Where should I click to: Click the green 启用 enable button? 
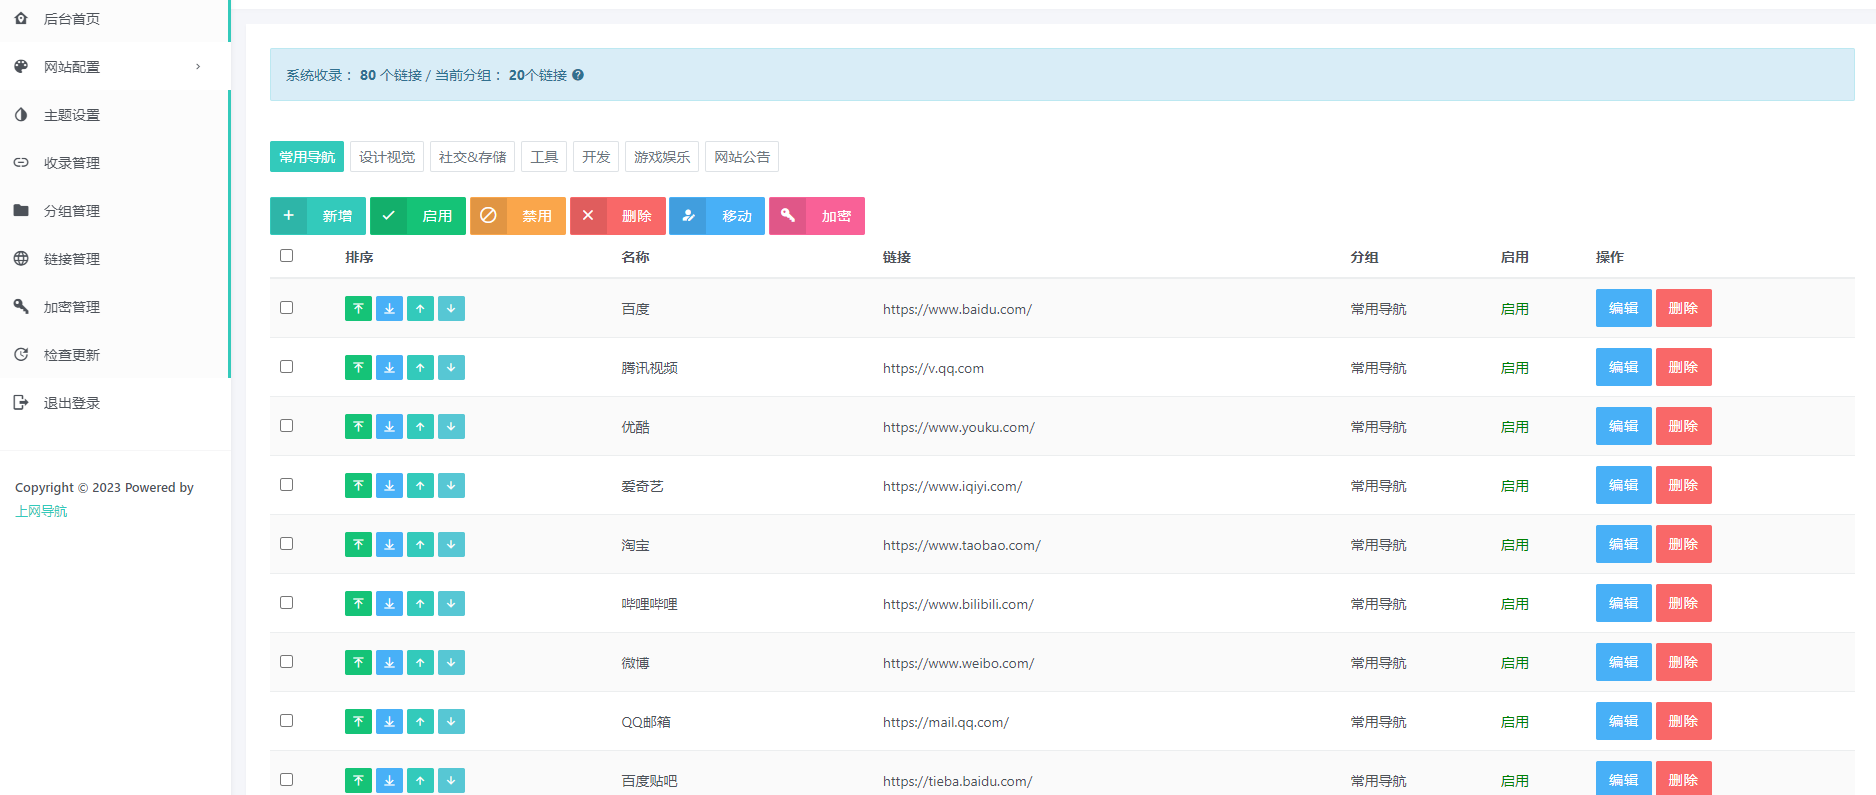coord(418,216)
